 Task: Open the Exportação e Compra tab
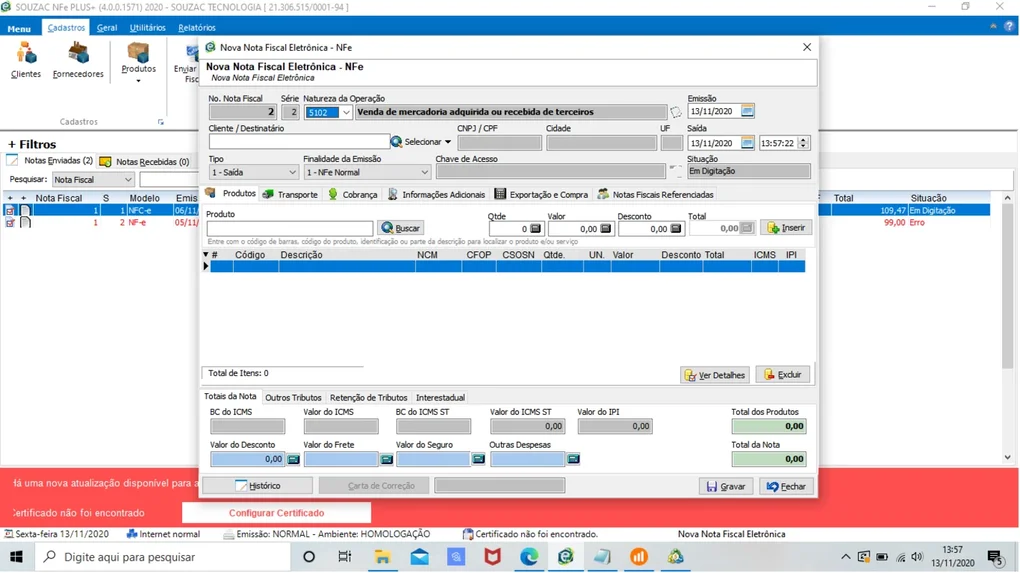pos(541,194)
